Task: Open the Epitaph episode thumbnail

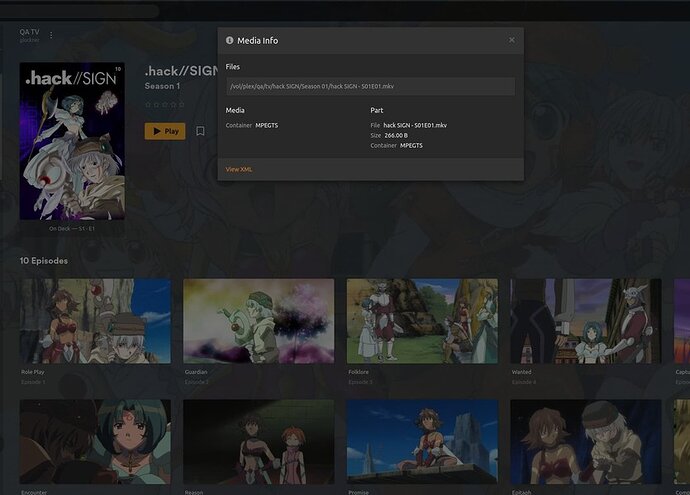Action: [586, 442]
